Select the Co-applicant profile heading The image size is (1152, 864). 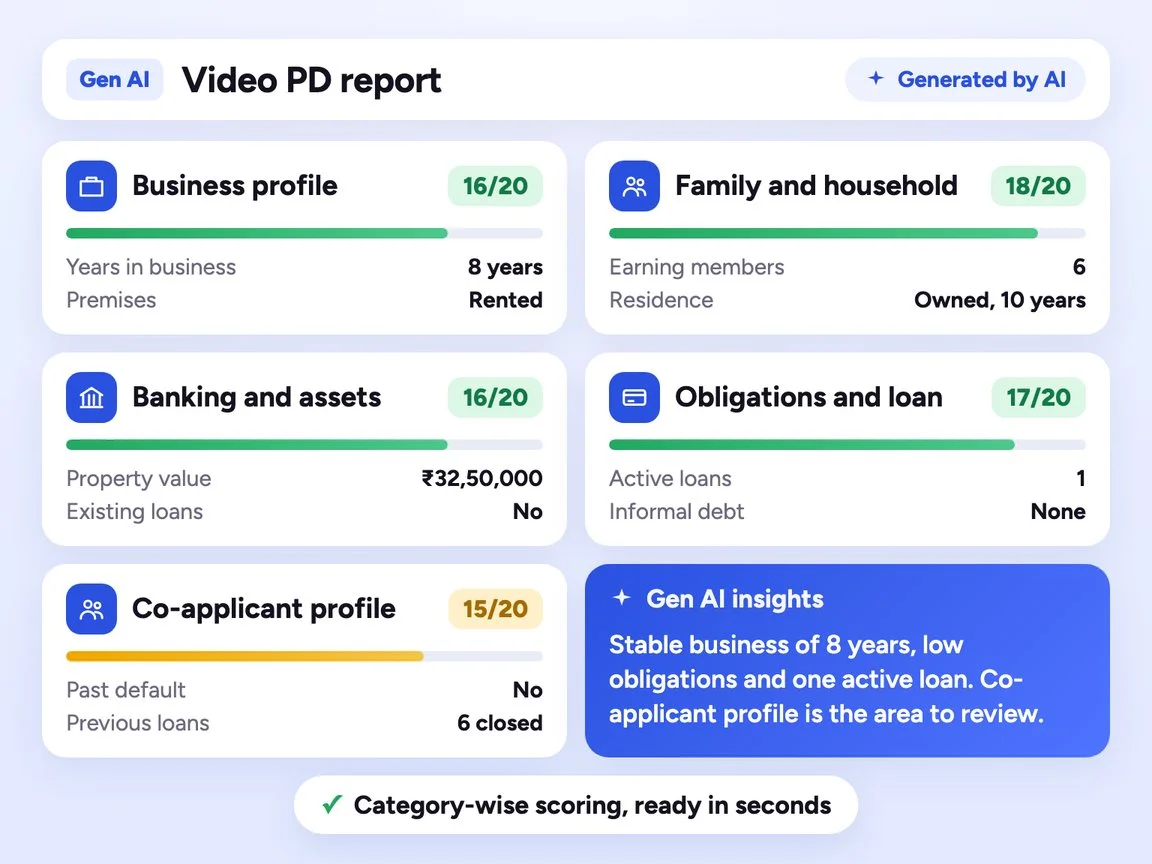264,609
